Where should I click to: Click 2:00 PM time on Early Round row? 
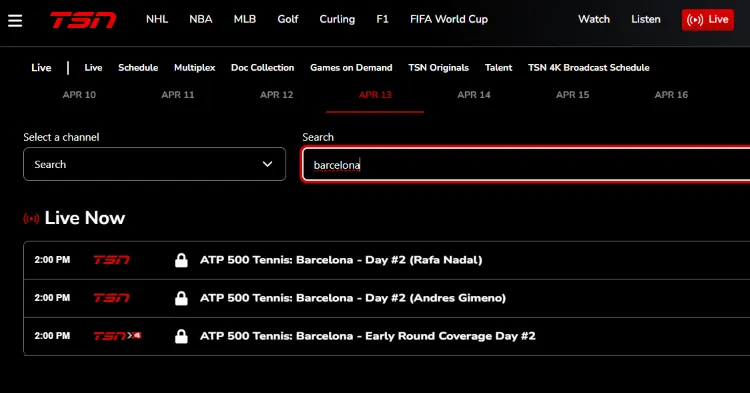[52, 336]
